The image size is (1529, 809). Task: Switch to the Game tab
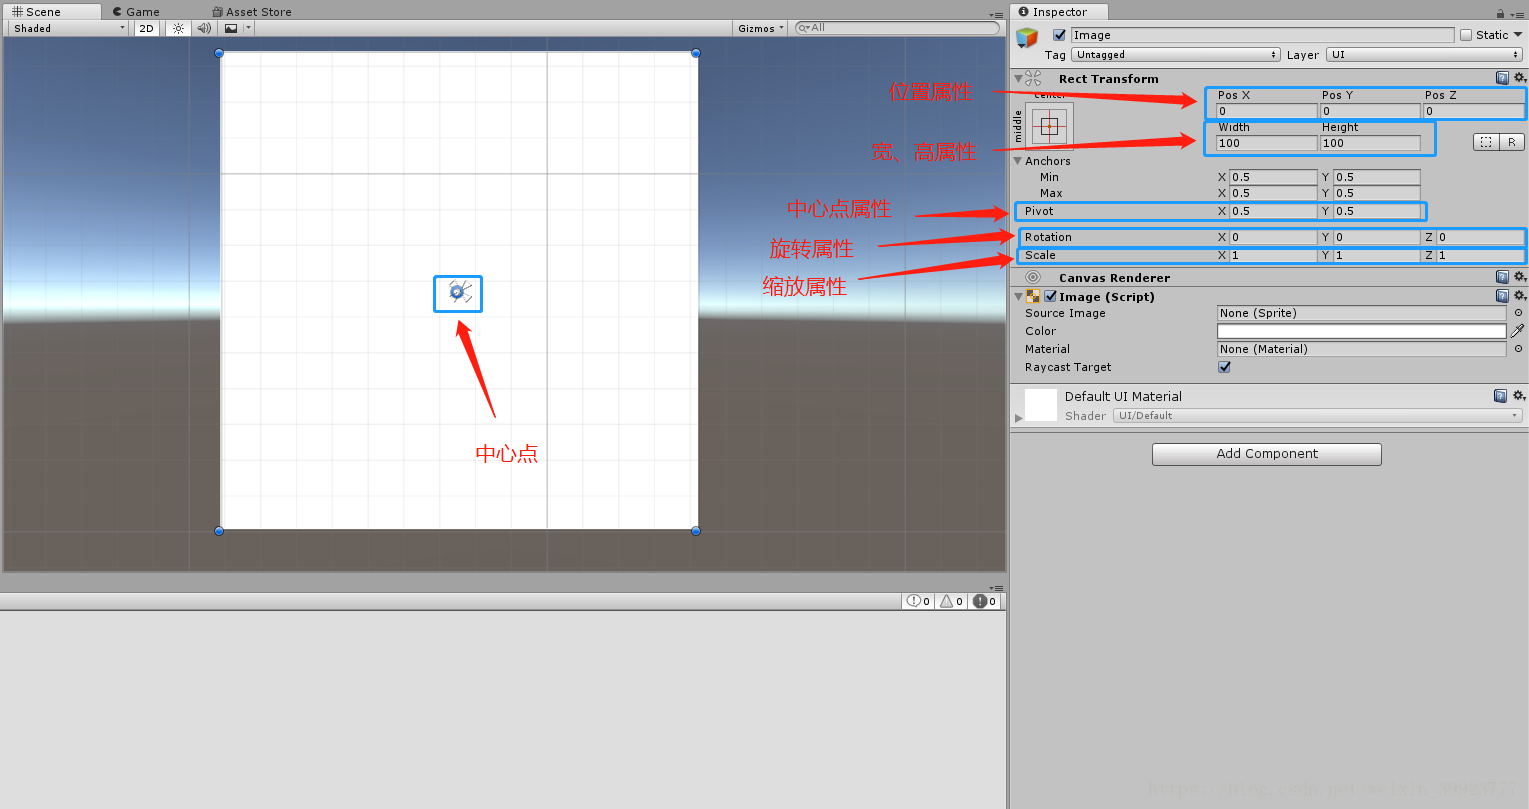136,12
